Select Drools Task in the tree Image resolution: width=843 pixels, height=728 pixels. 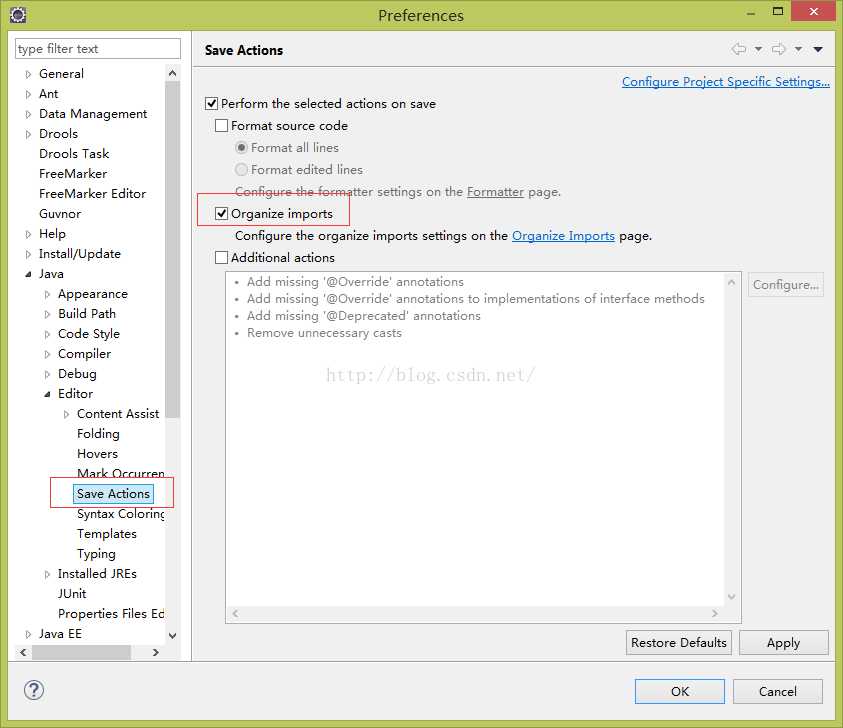(x=74, y=154)
